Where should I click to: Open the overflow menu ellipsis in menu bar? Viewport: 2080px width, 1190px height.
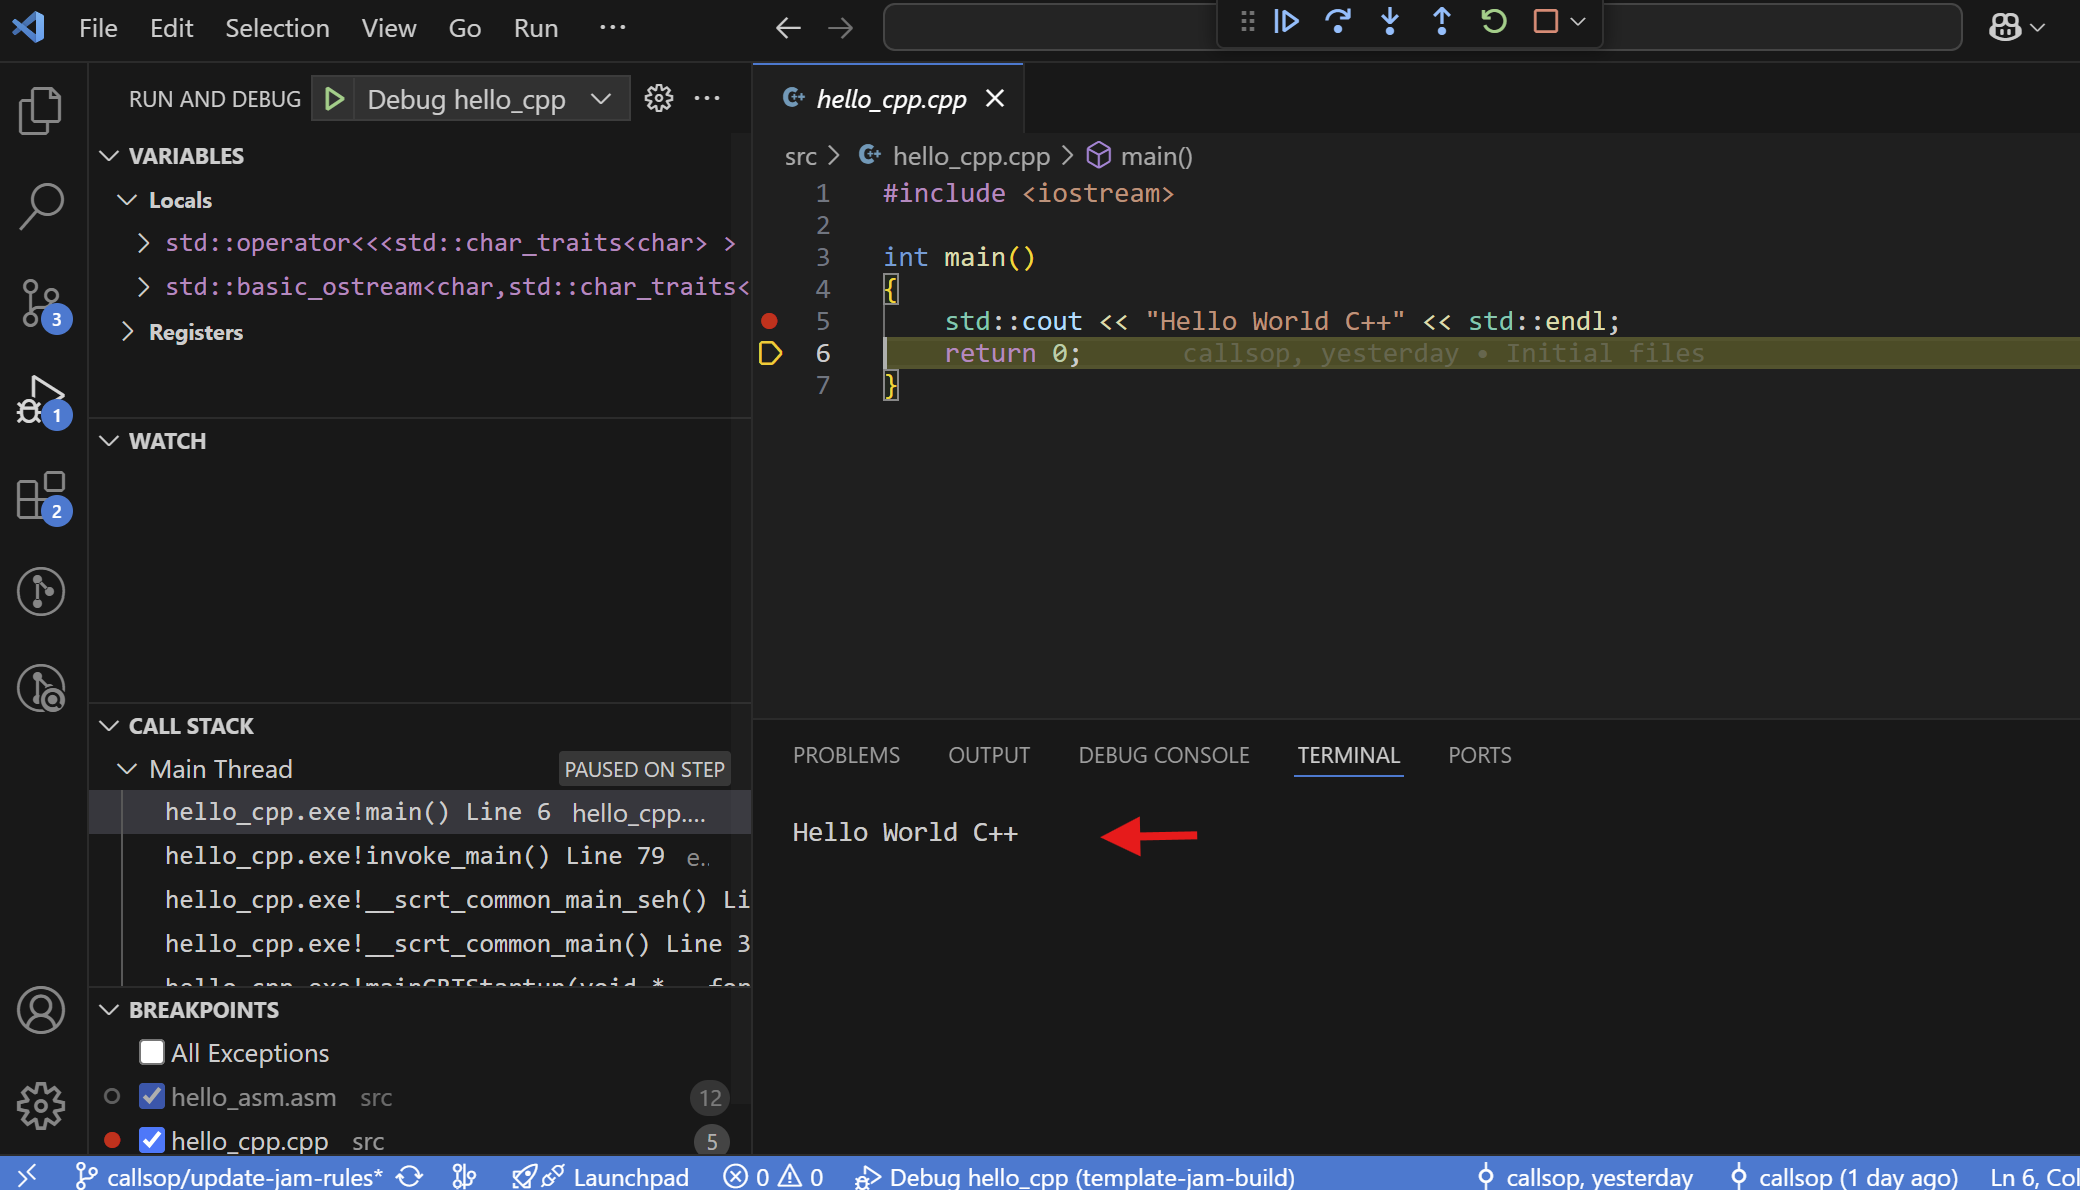612,28
